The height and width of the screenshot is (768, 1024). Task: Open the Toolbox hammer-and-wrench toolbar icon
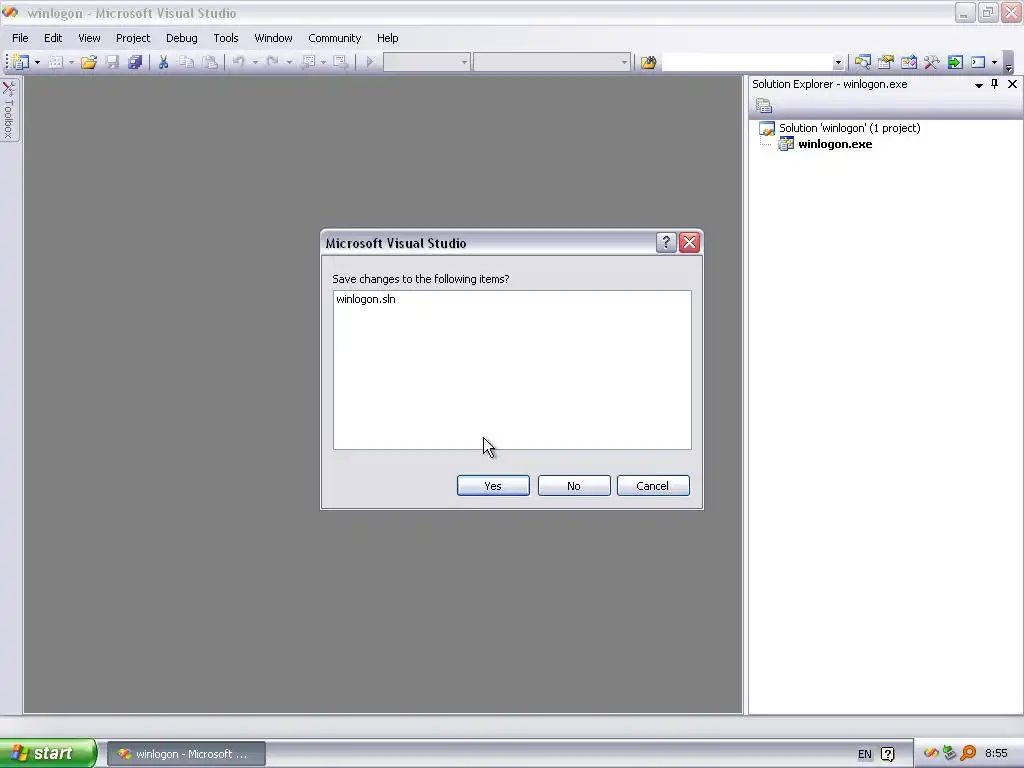pos(931,62)
